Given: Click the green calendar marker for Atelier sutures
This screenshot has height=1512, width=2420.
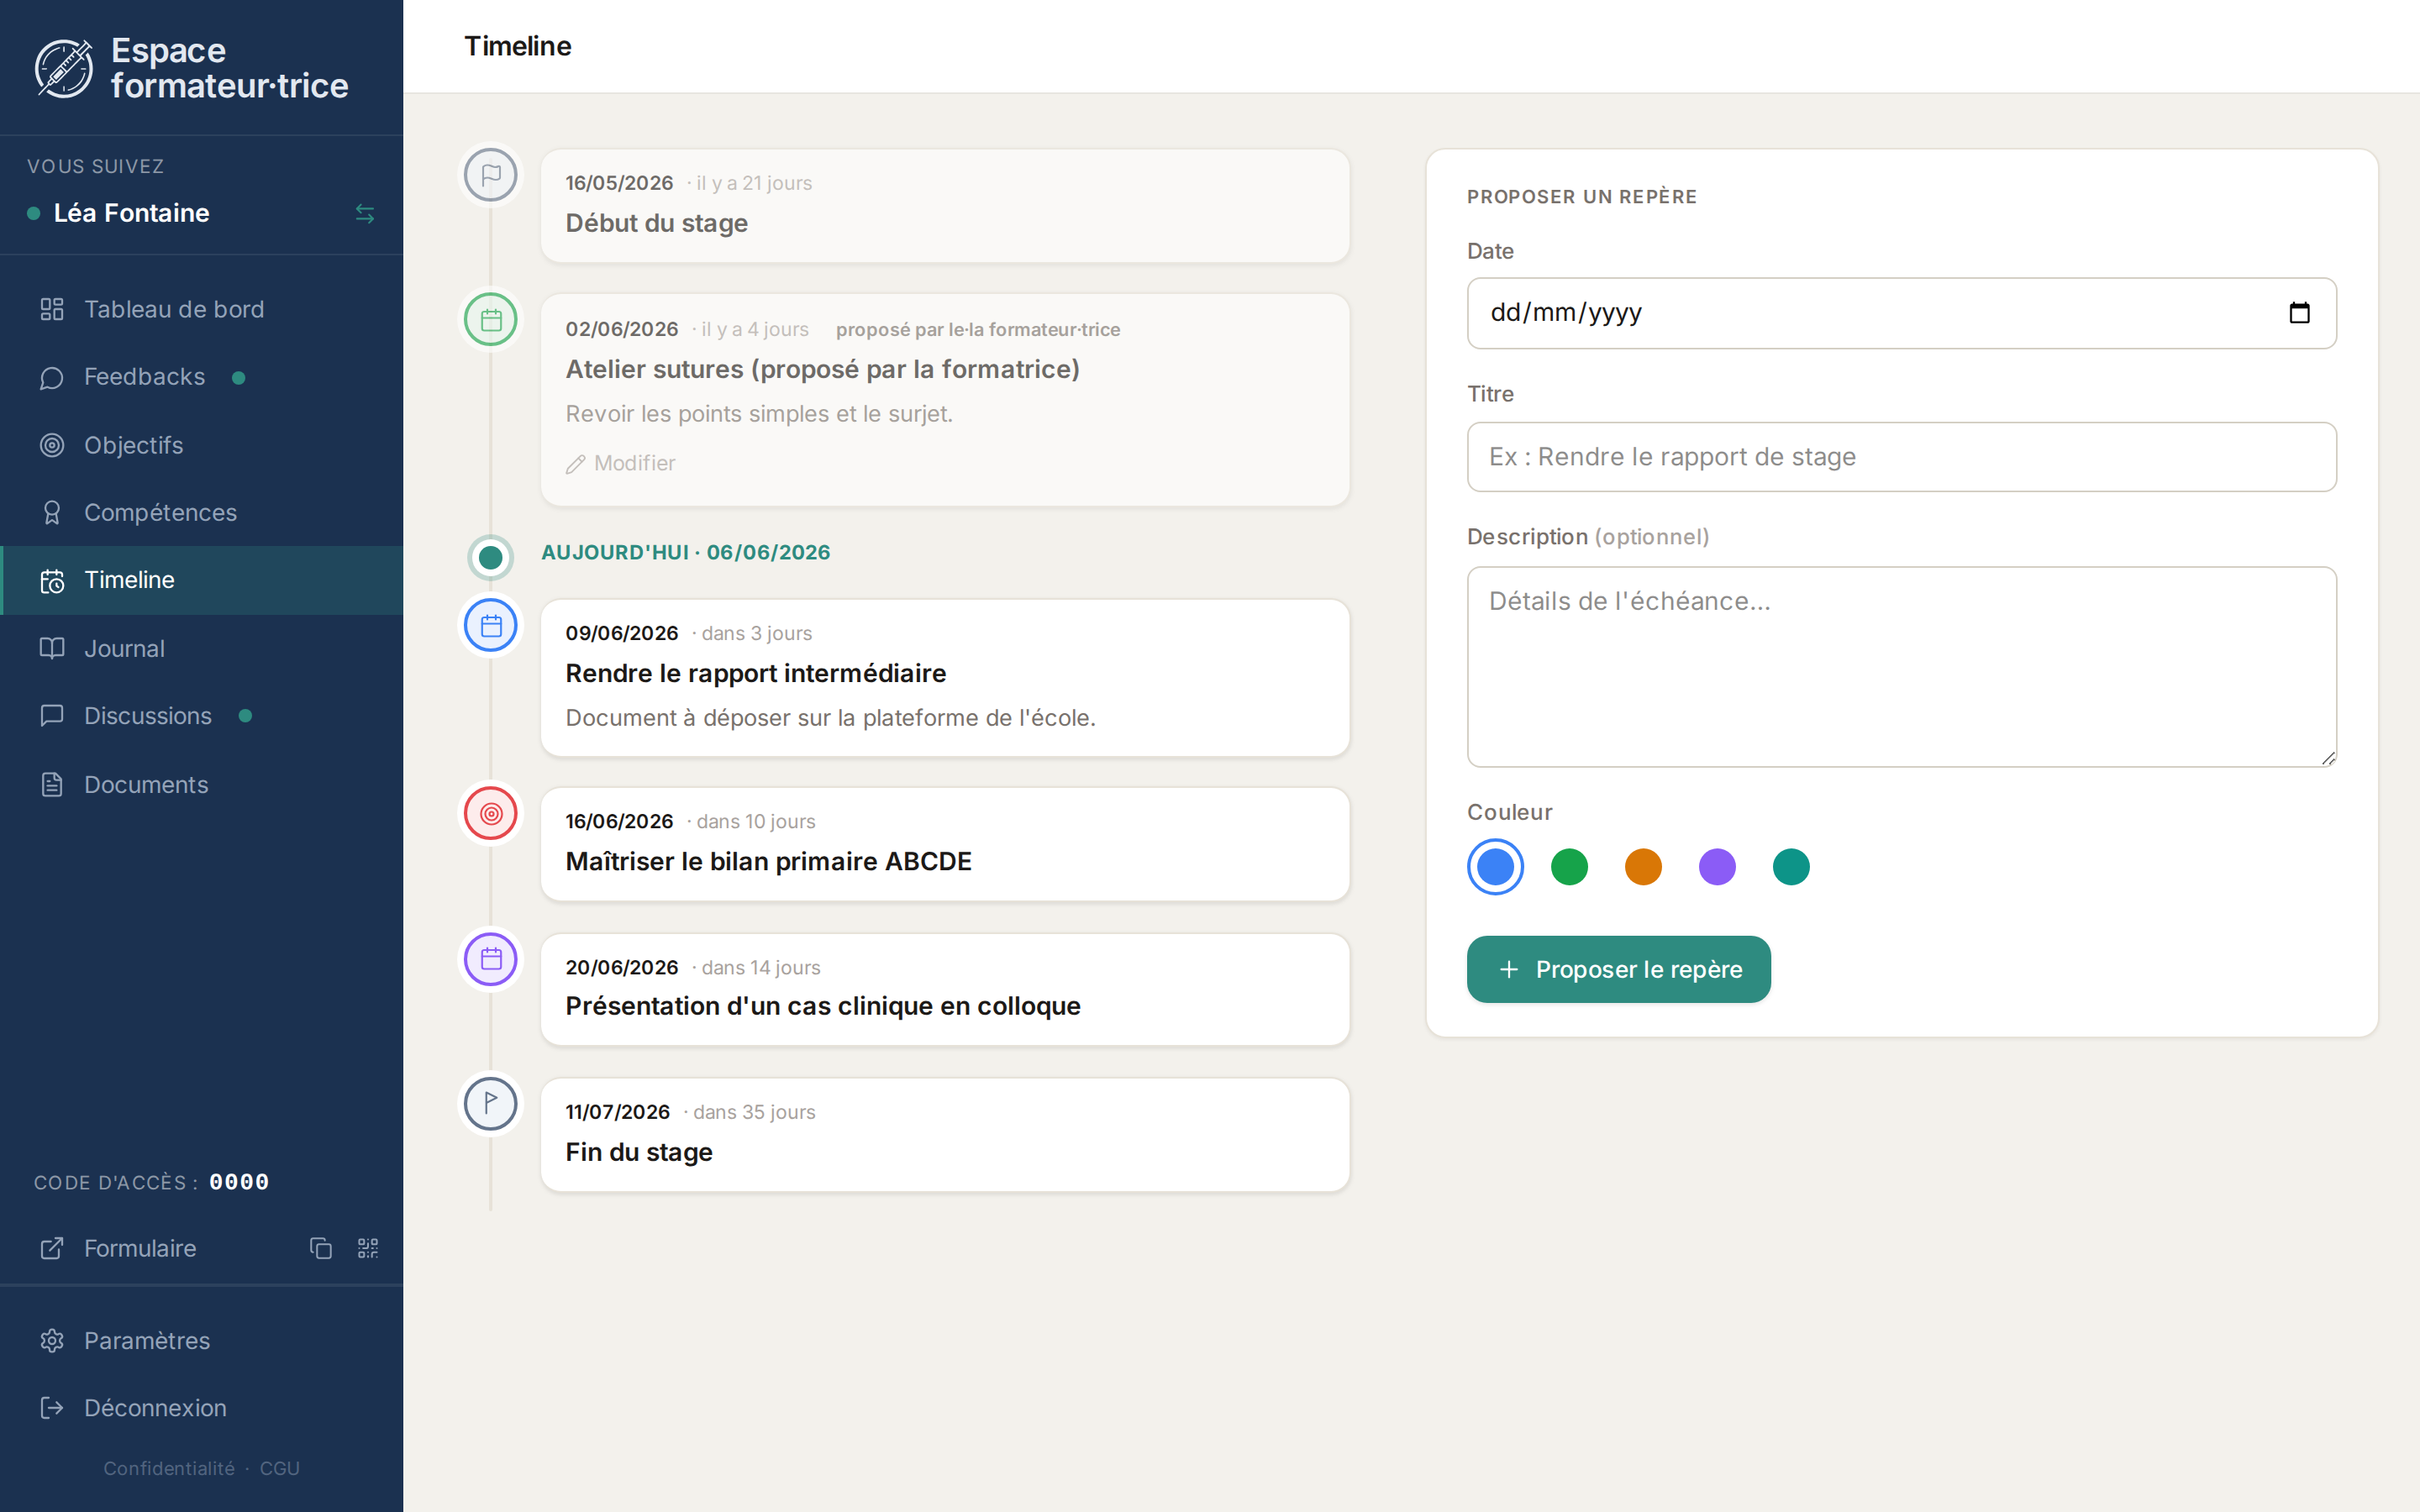Looking at the screenshot, I should 491,320.
